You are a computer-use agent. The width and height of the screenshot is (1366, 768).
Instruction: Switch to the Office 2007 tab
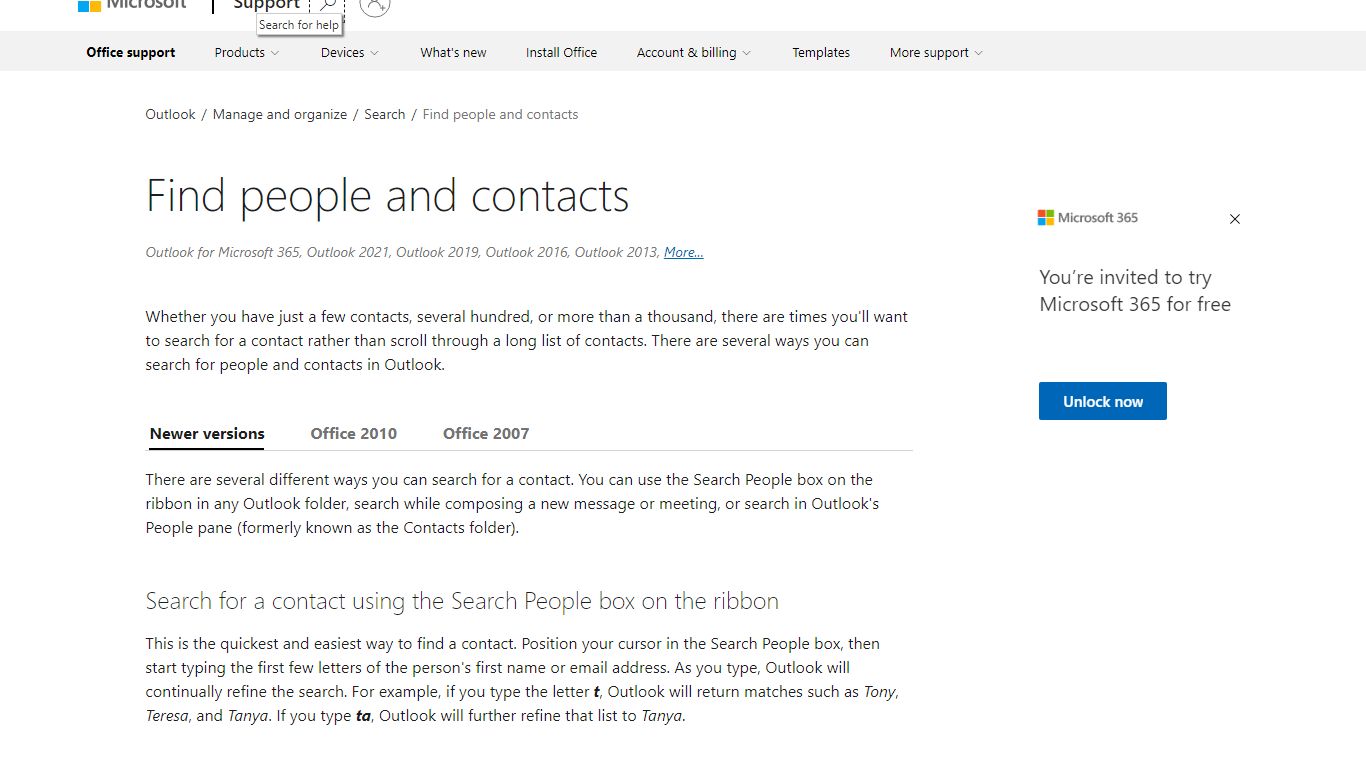pyautogui.click(x=486, y=434)
